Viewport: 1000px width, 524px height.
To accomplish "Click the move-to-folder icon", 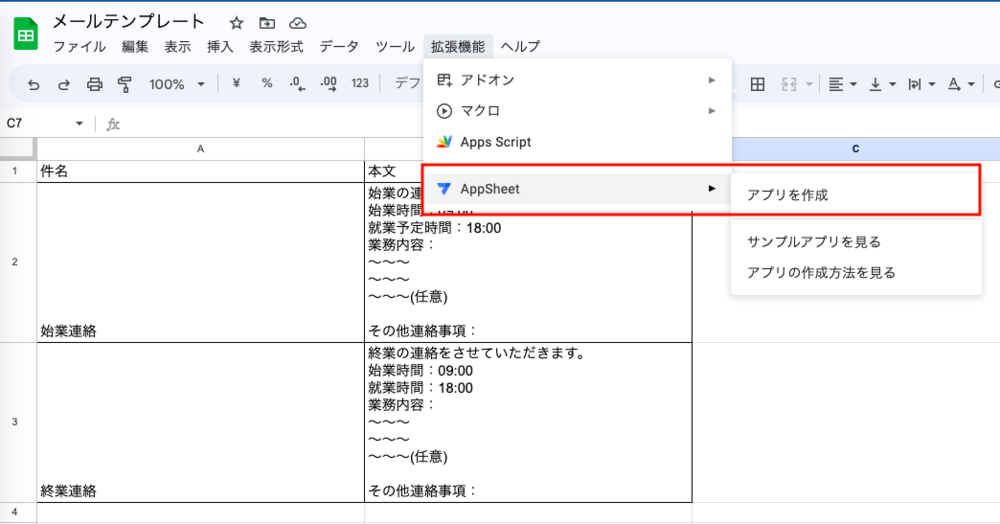I will [x=267, y=24].
